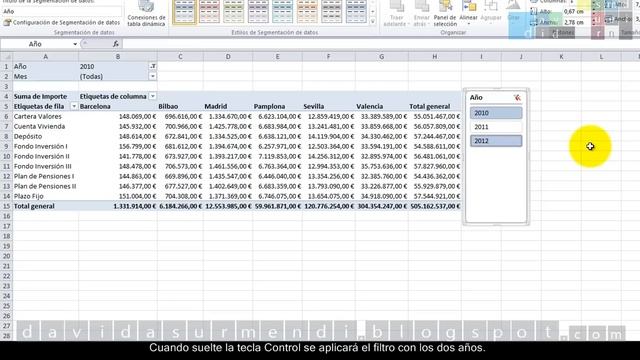Apply the first yellow-highlighted slicer style
640x360 pixels.
[184, 12]
